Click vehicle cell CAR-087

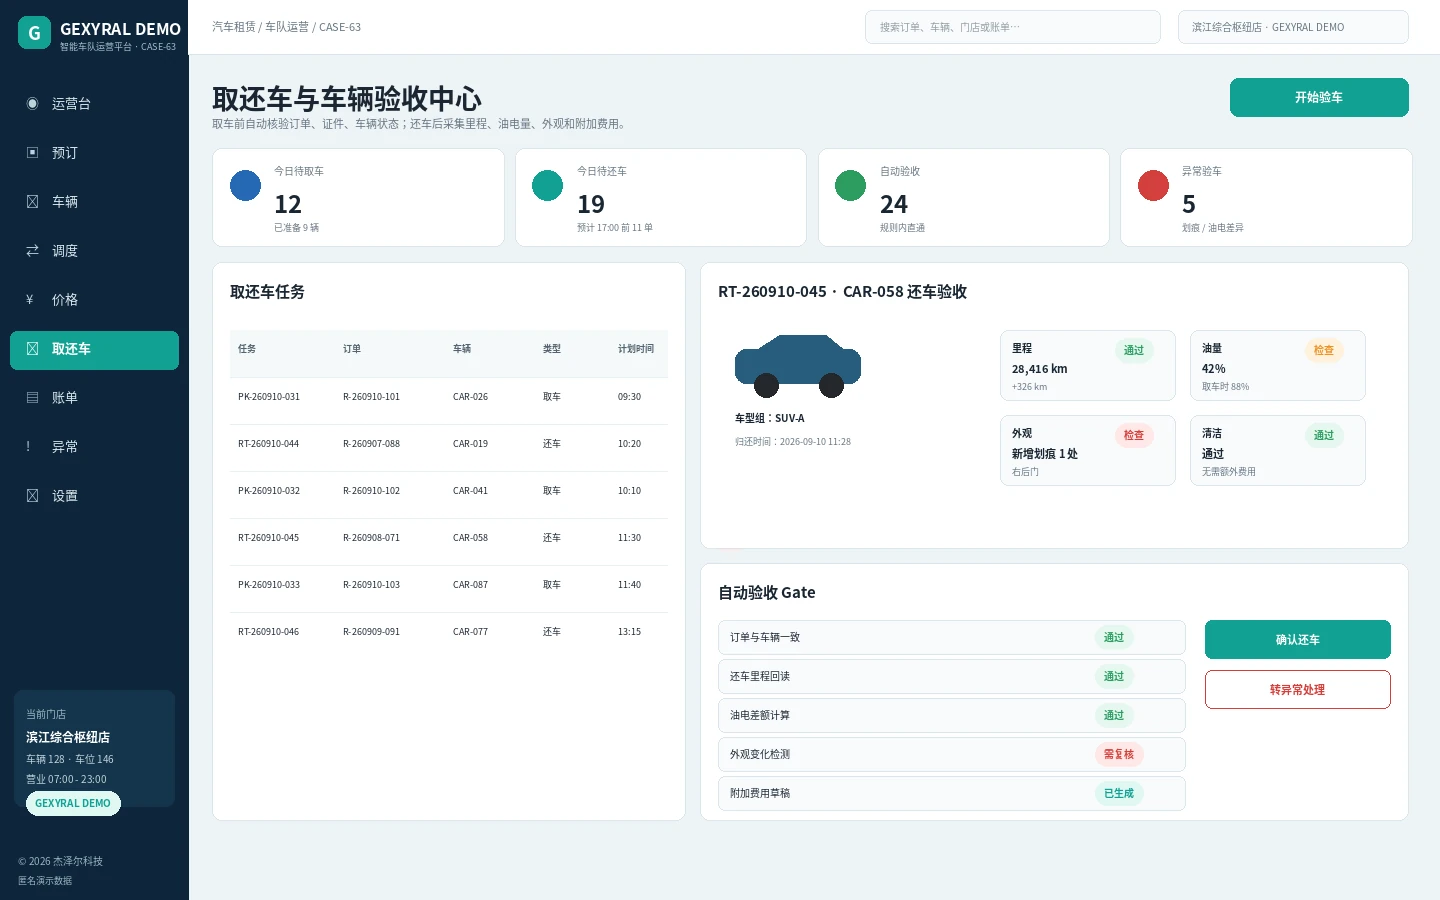(x=470, y=585)
